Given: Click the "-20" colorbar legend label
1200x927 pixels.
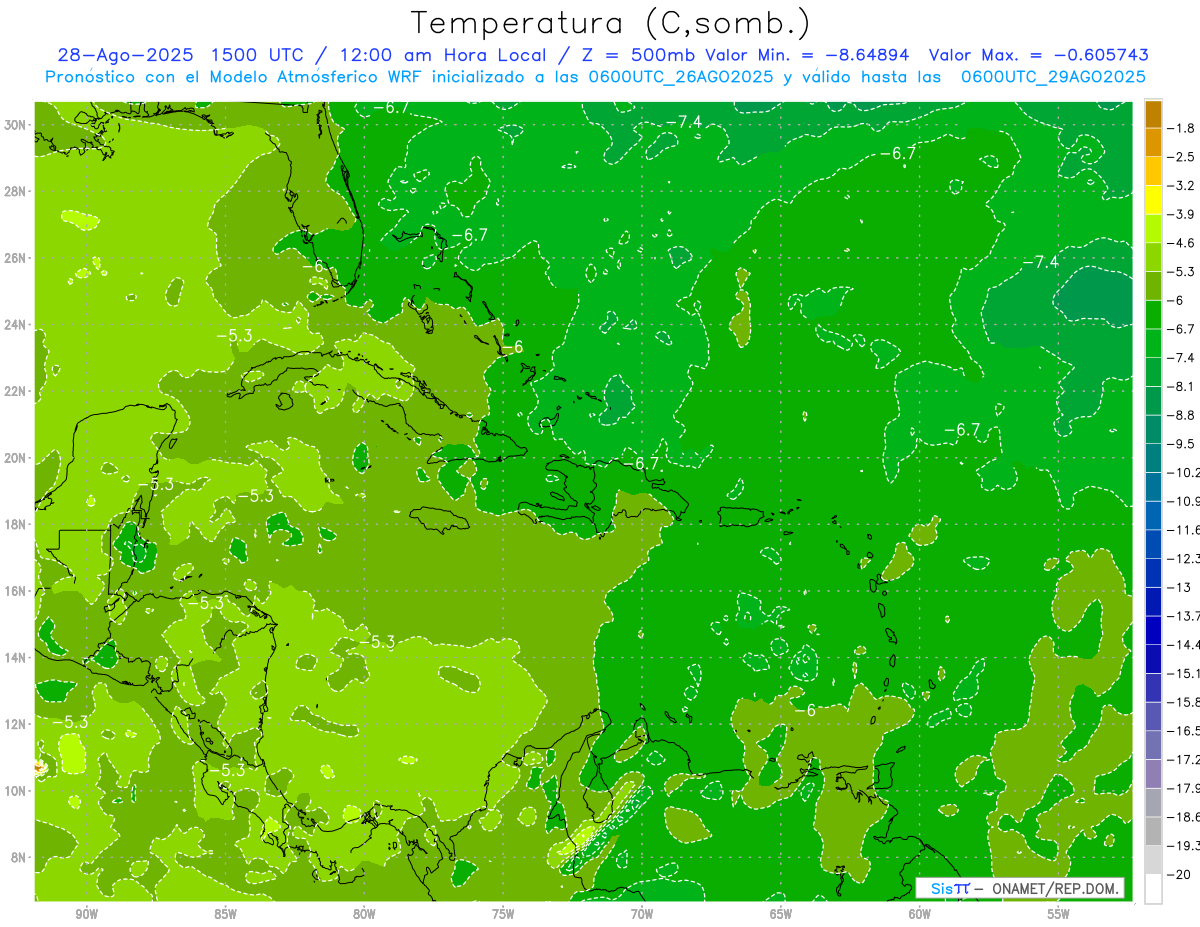Looking at the screenshot, I should (x=1179, y=874).
